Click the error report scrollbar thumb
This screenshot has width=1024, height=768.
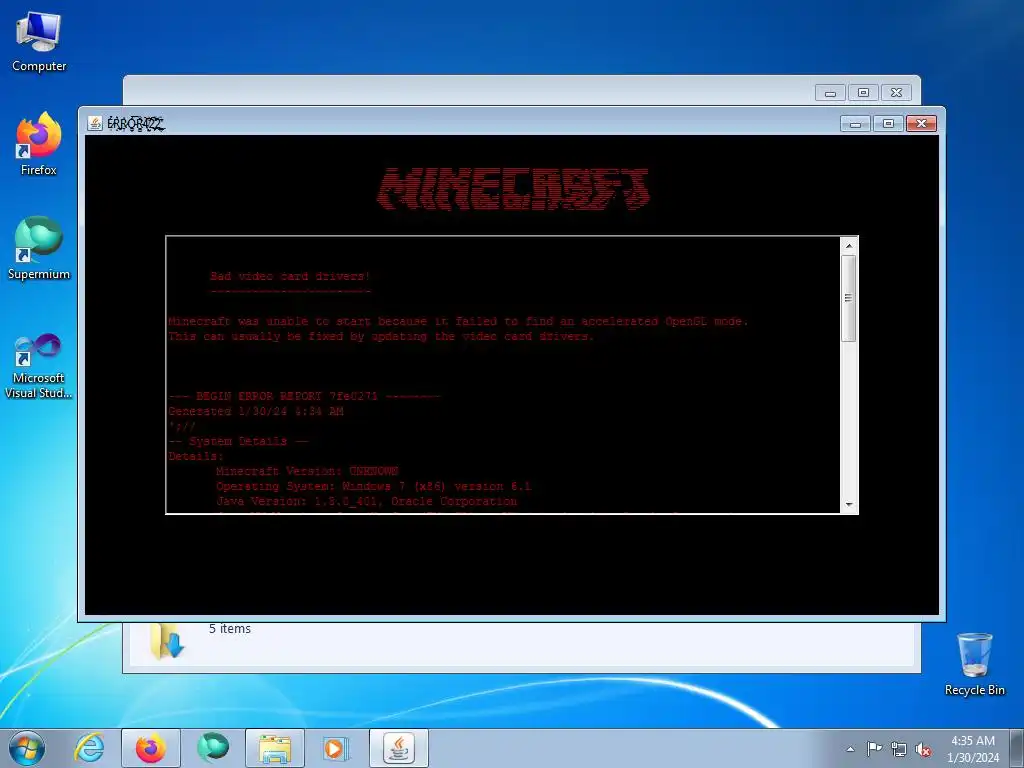pos(849,298)
